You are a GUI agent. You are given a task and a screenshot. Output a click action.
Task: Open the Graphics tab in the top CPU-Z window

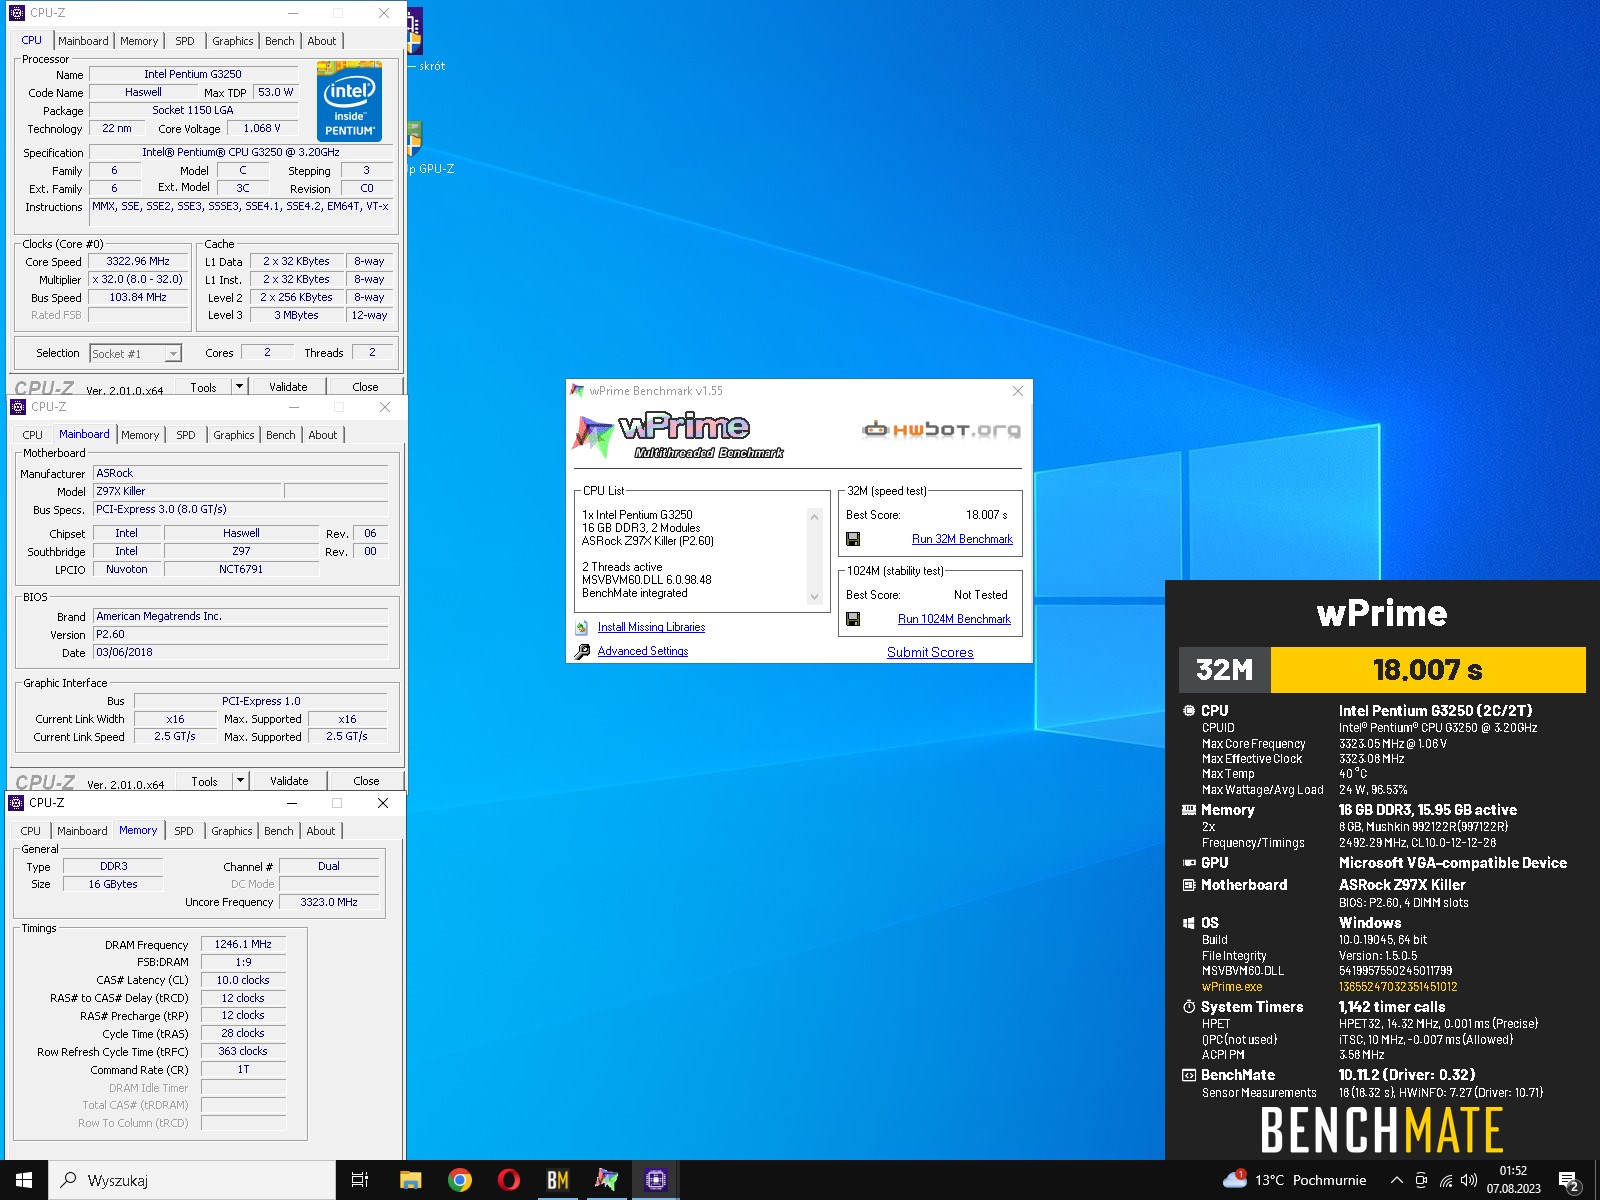233,41
